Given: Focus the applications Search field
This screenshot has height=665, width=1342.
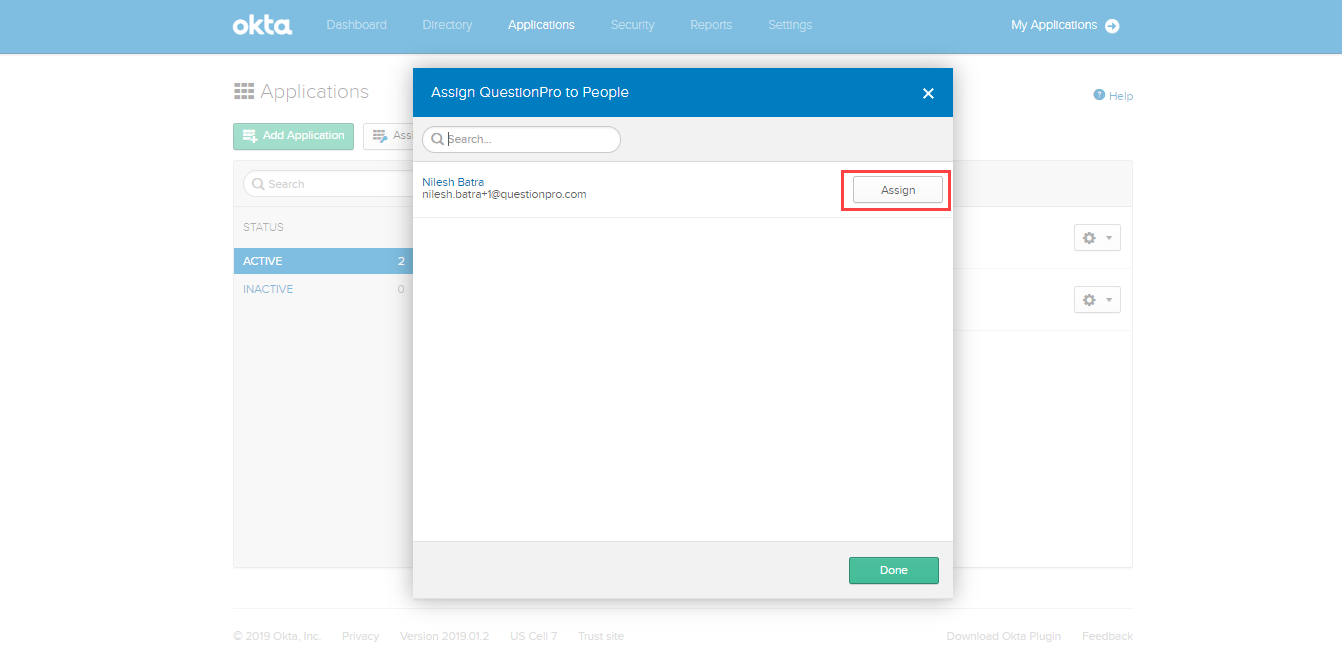Looking at the screenshot, I should point(328,184).
